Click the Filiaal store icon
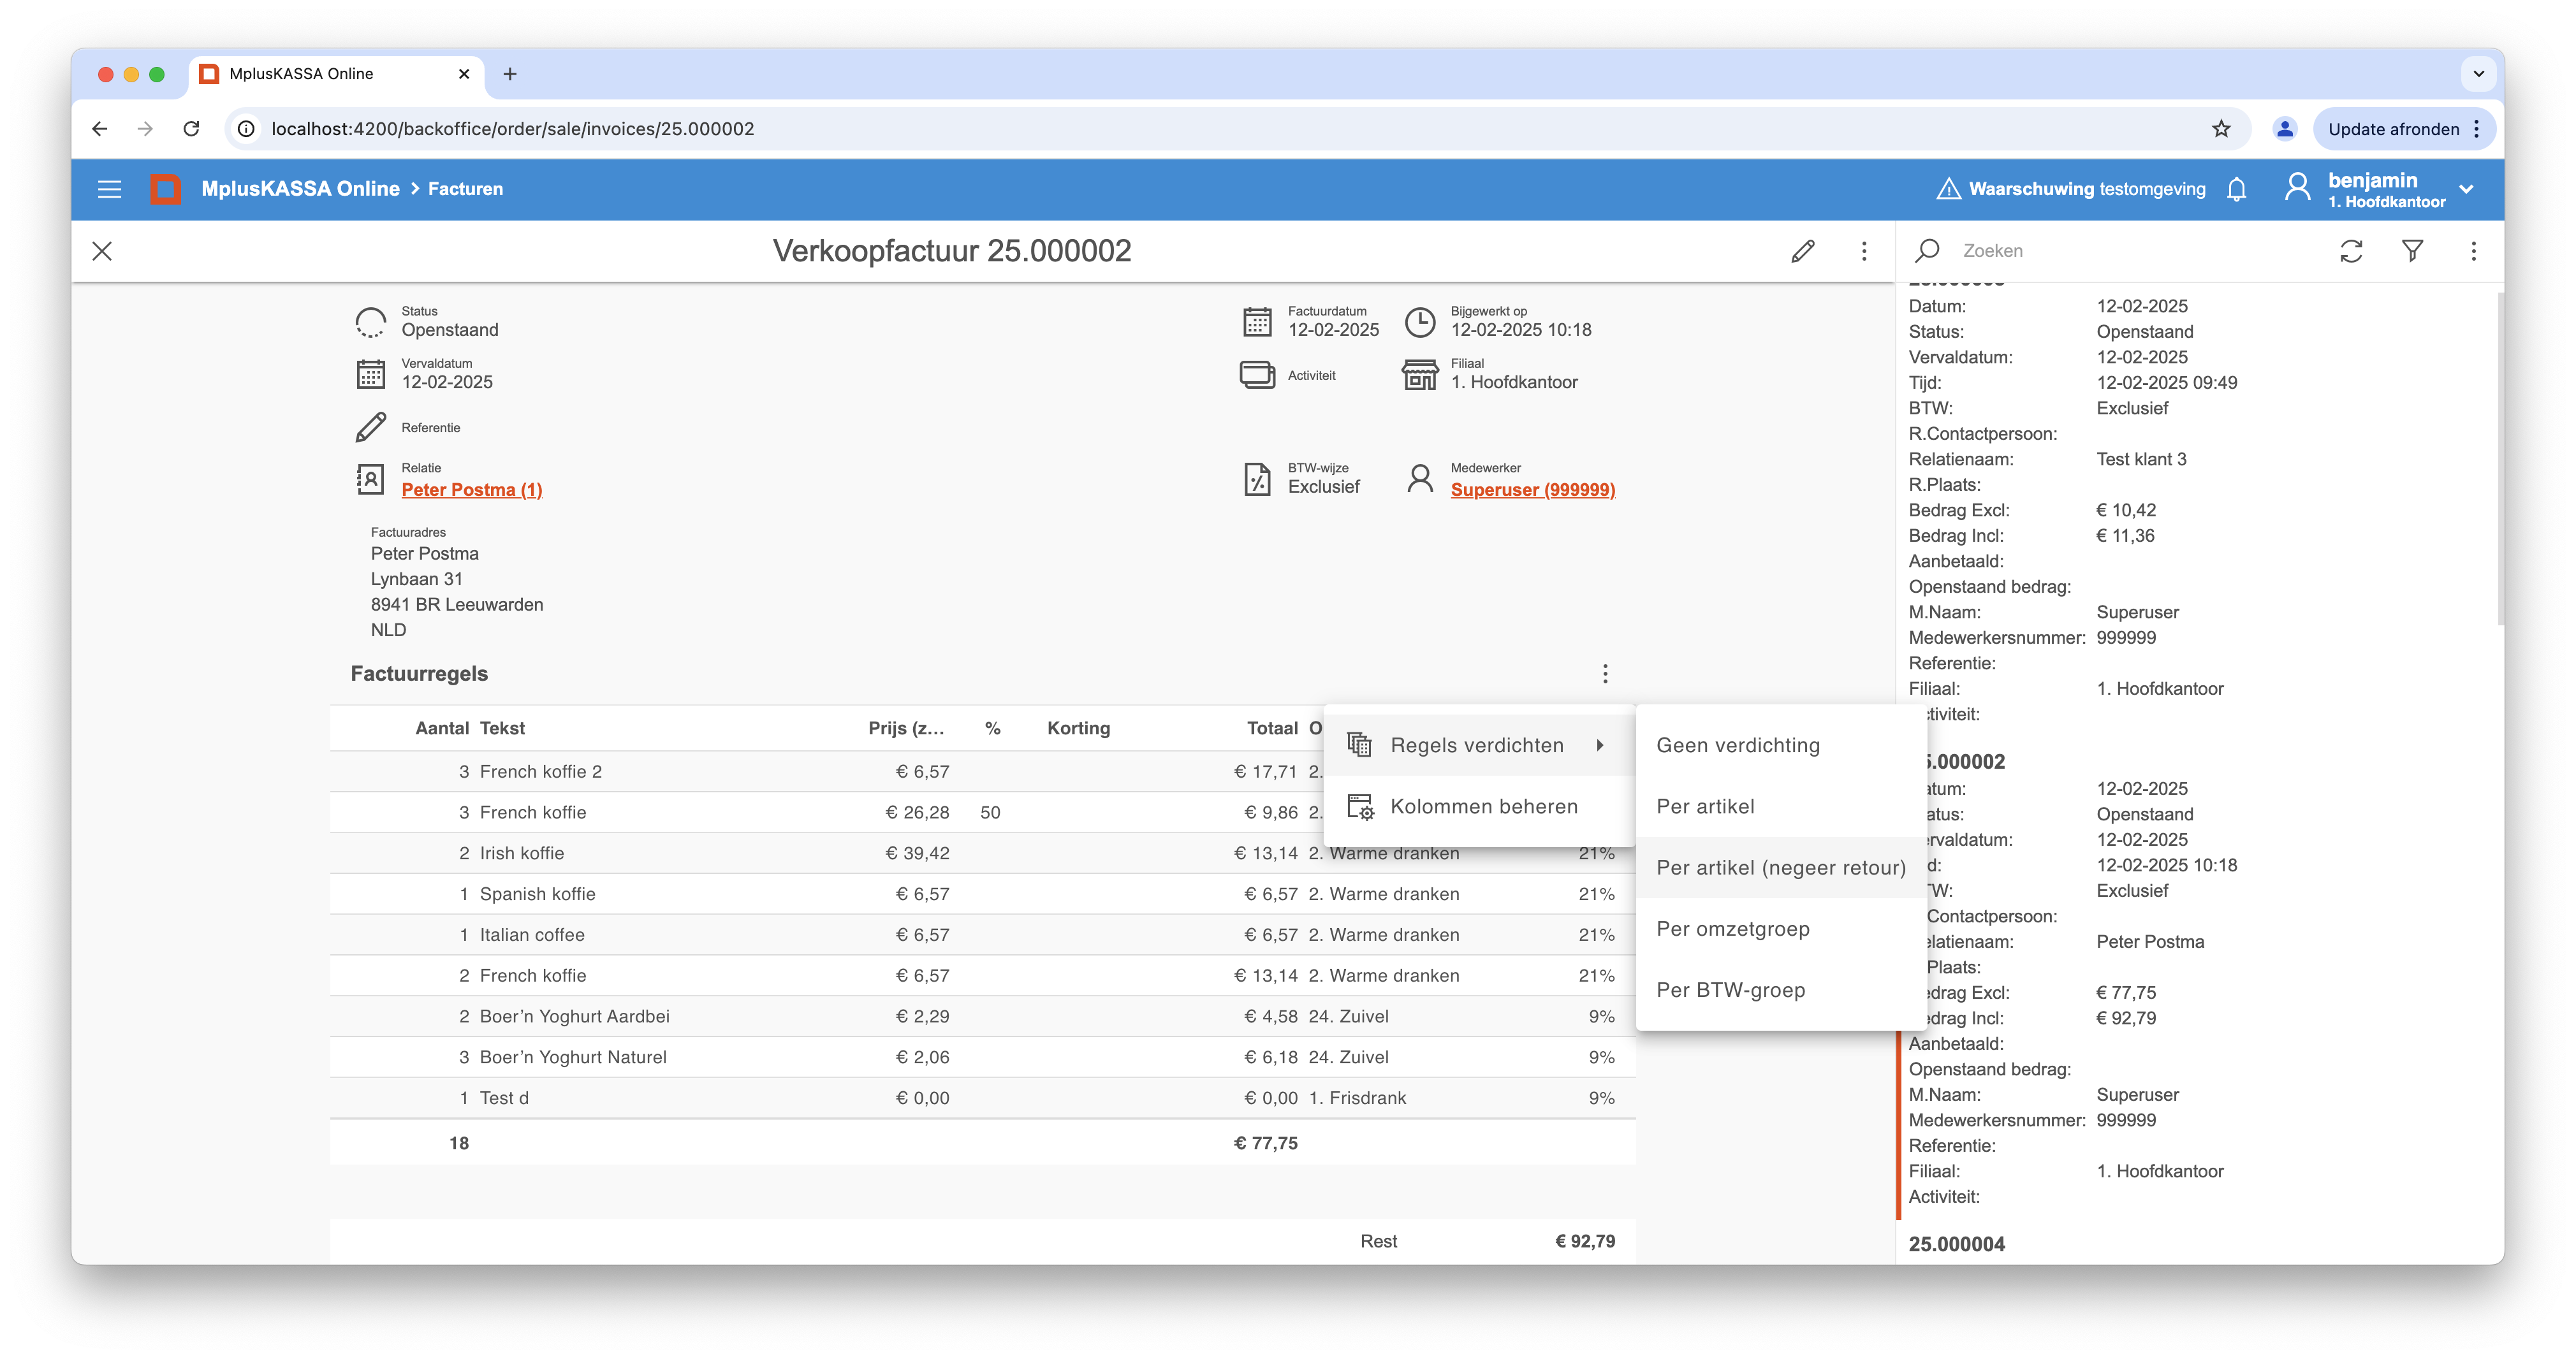 [x=1420, y=374]
